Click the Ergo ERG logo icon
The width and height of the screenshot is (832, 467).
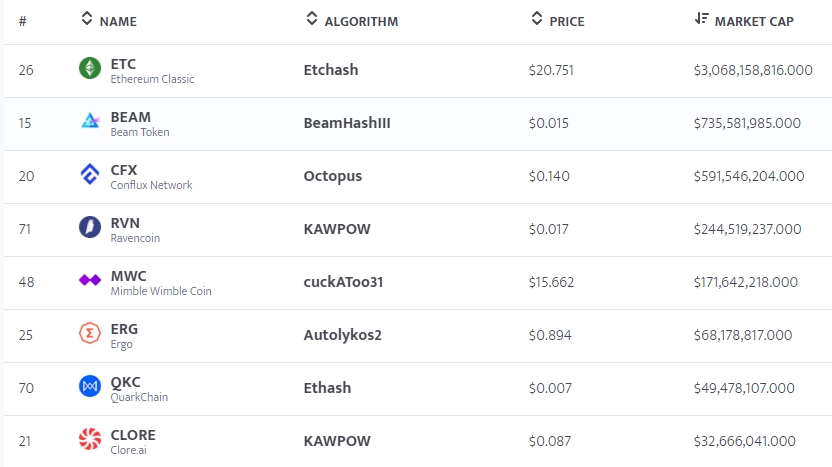[x=90, y=334]
